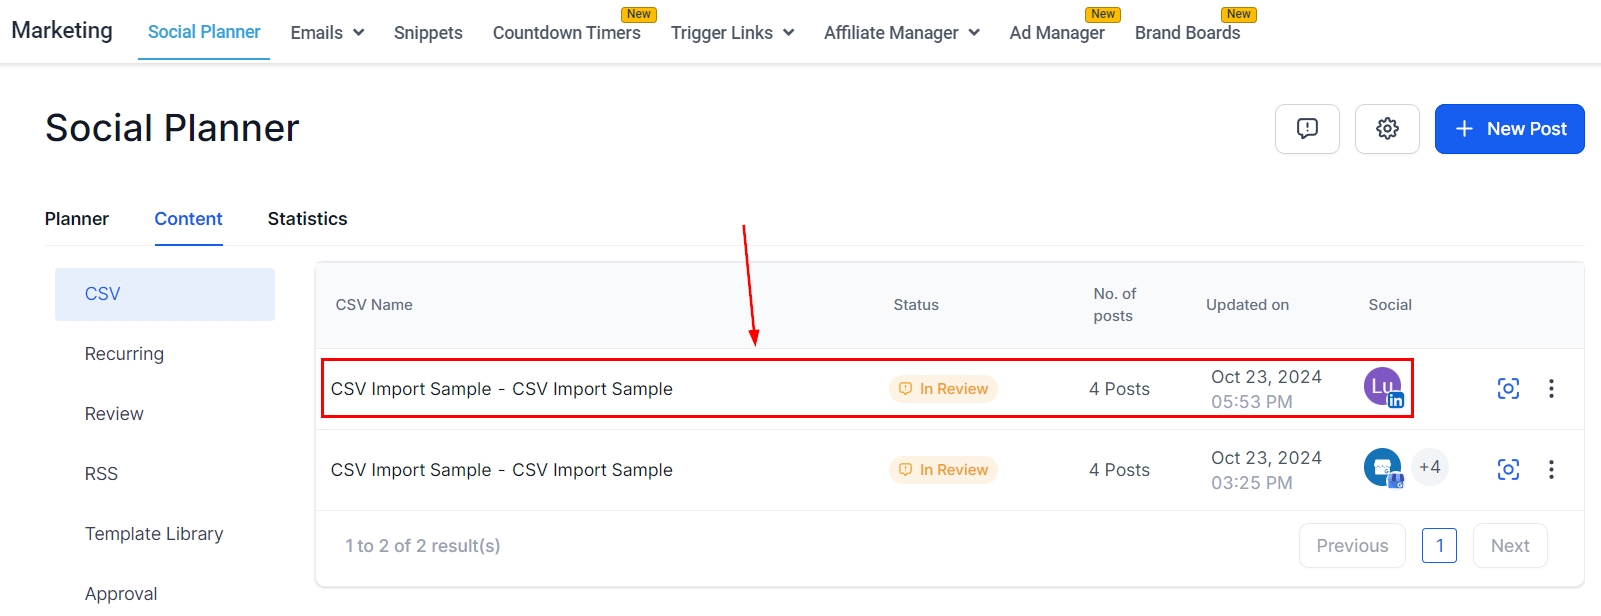Click preview icon for first CSV row
This screenshot has height=616, width=1601.
[x=1508, y=389]
